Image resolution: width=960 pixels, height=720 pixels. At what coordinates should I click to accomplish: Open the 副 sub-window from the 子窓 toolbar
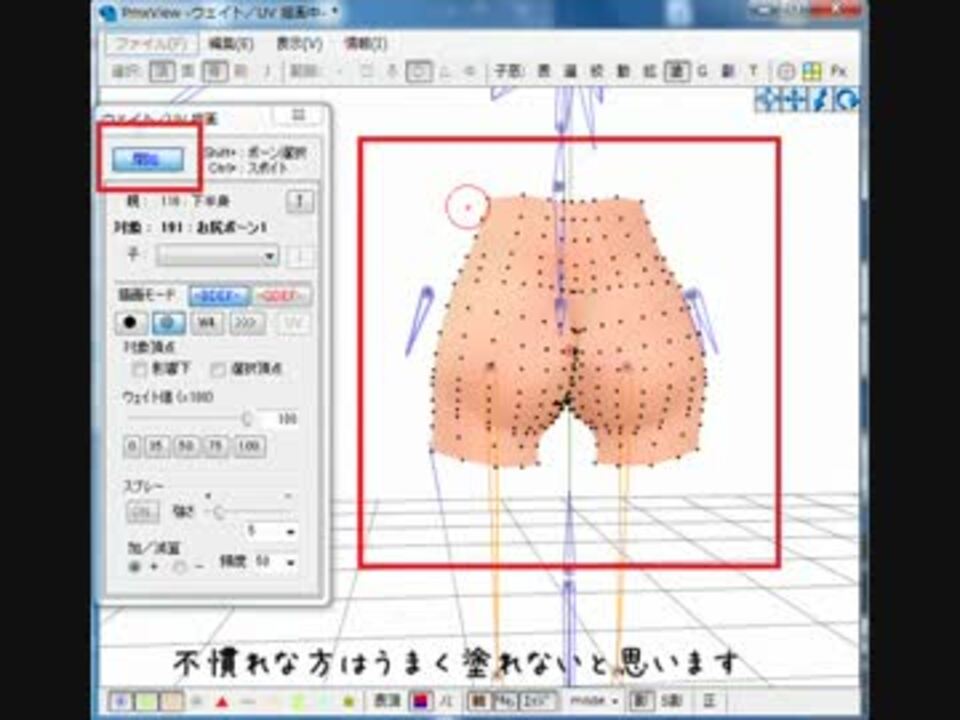(x=728, y=72)
